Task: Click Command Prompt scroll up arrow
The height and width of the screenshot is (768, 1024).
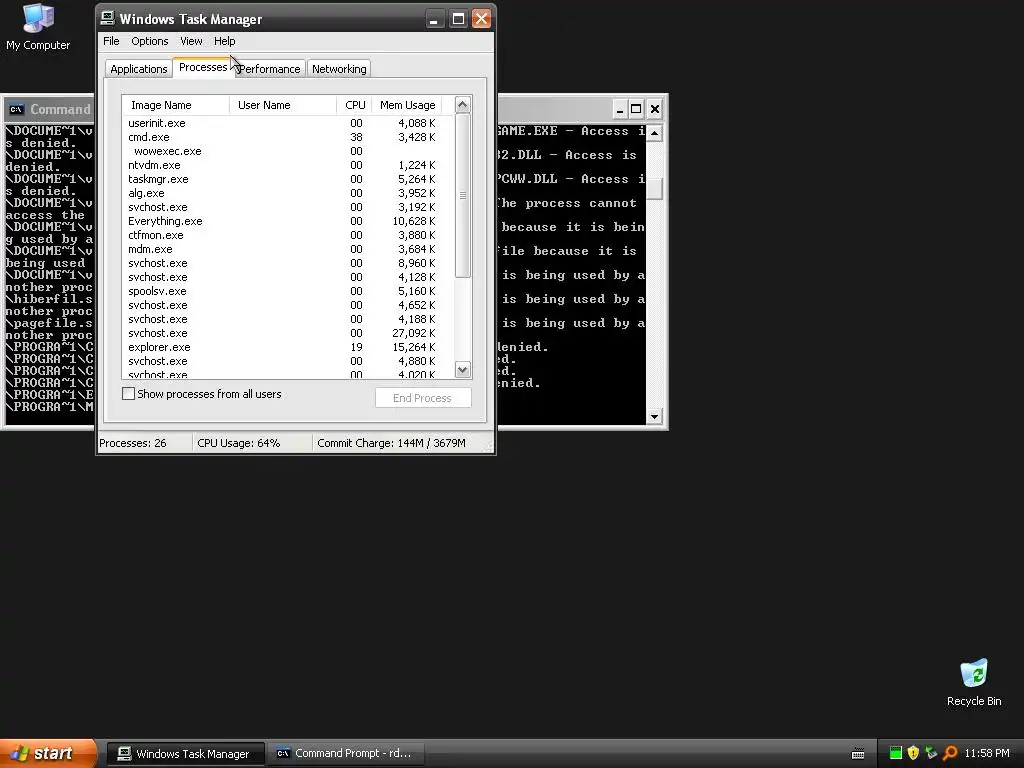Action: click(654, 133)
